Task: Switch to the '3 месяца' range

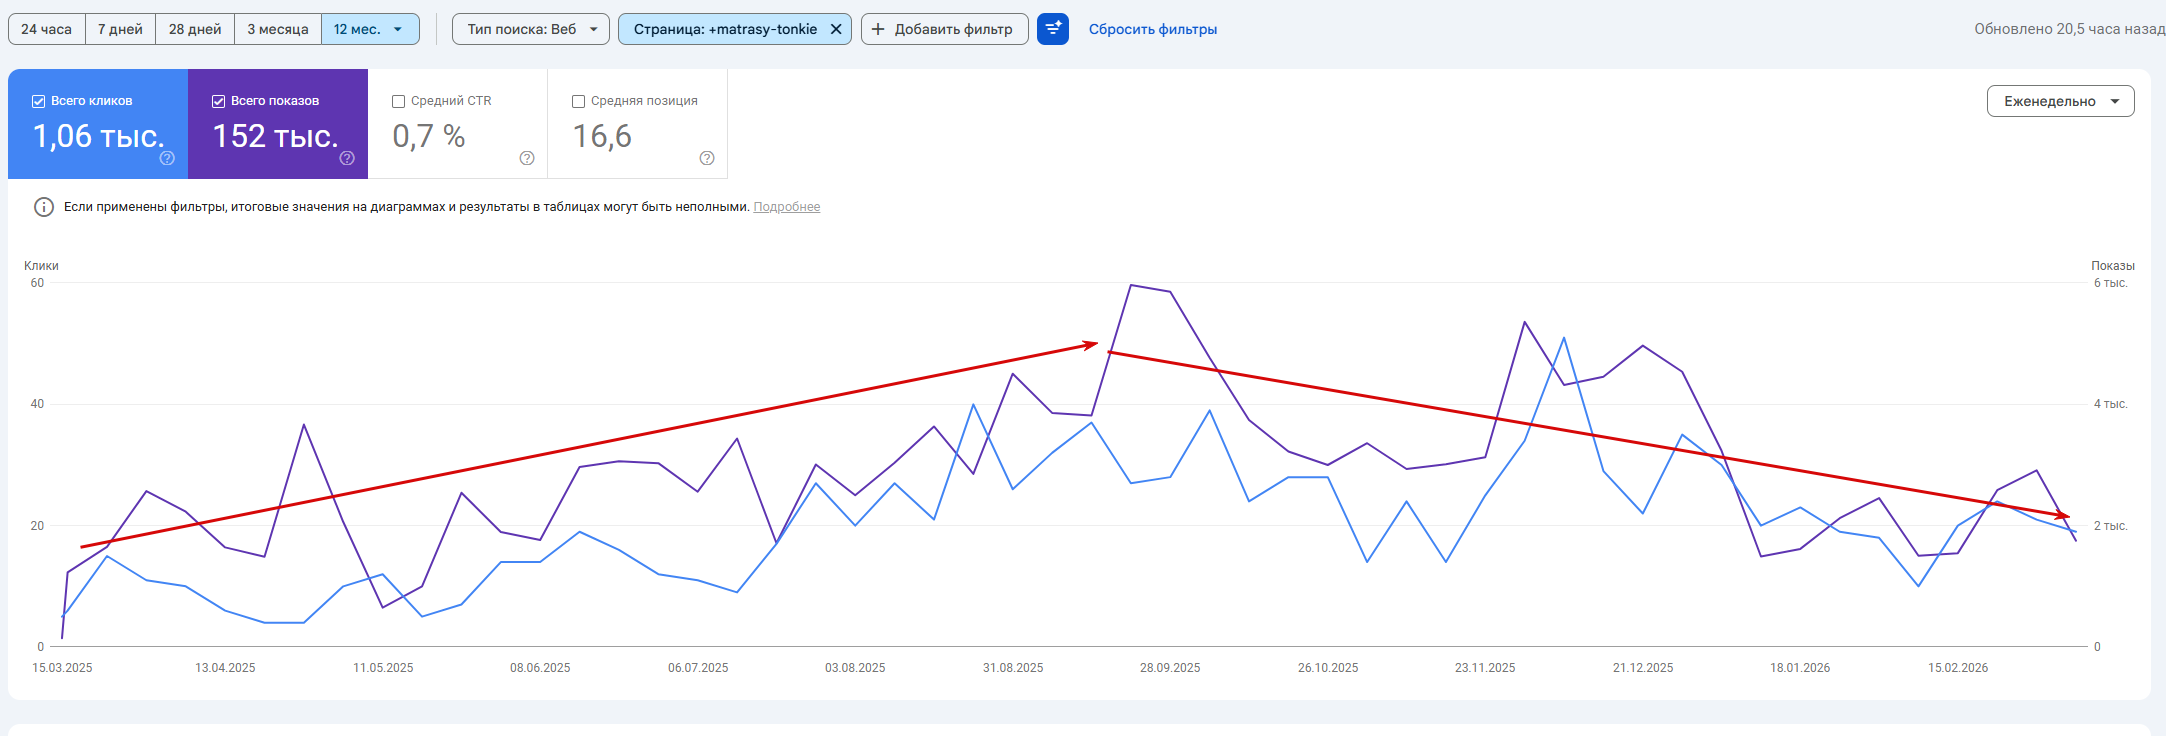Action: point(277,29)
